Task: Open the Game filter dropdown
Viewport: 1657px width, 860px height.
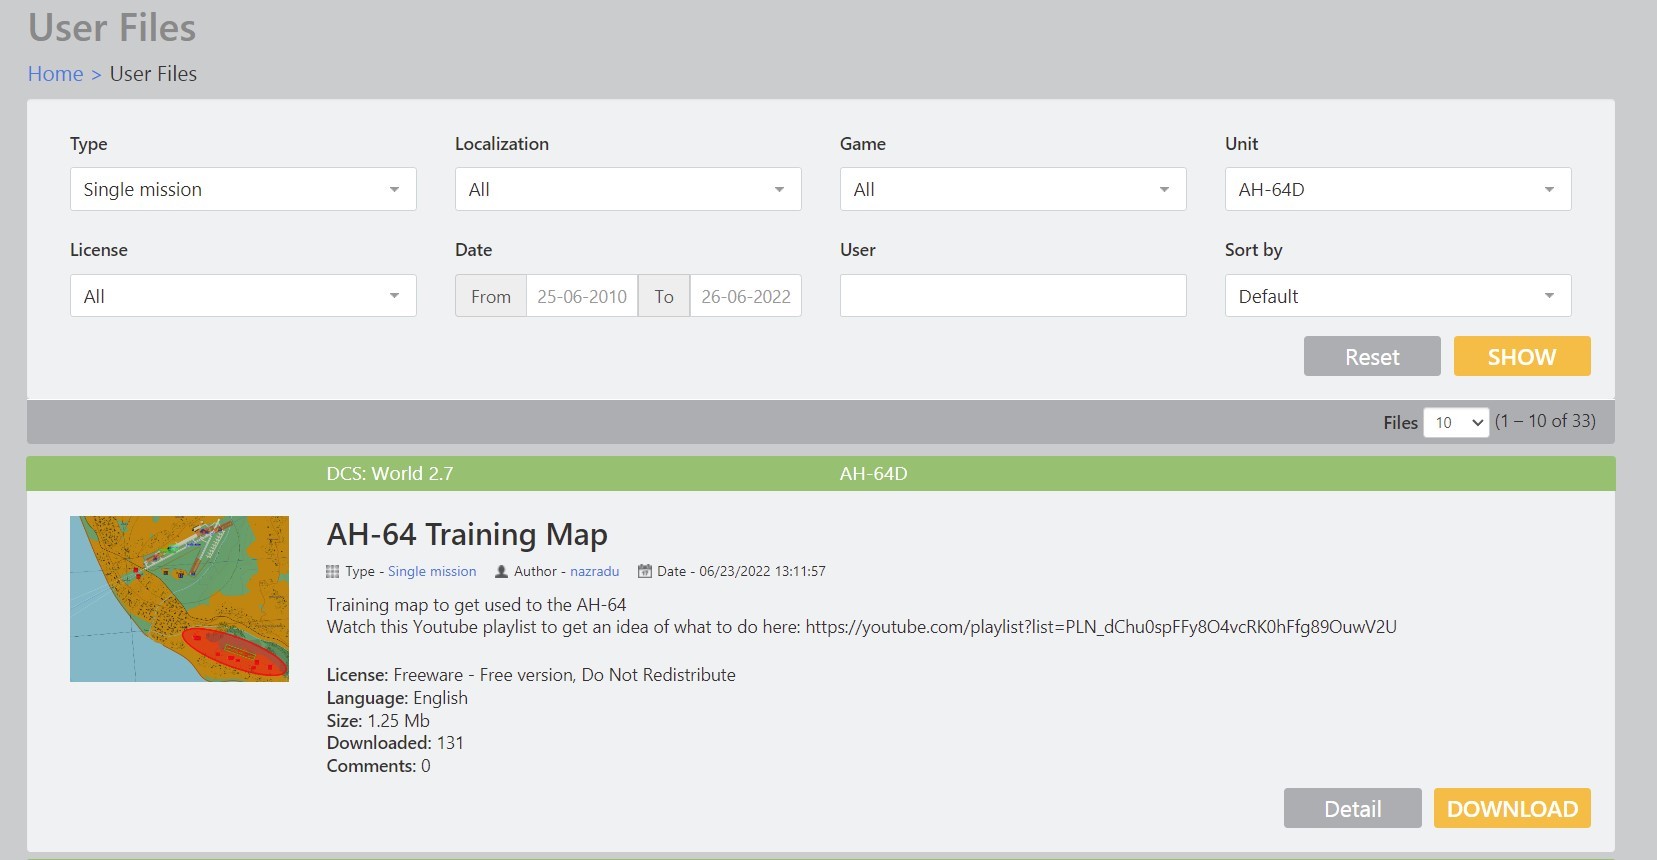Action: (x=1013, y=189)
